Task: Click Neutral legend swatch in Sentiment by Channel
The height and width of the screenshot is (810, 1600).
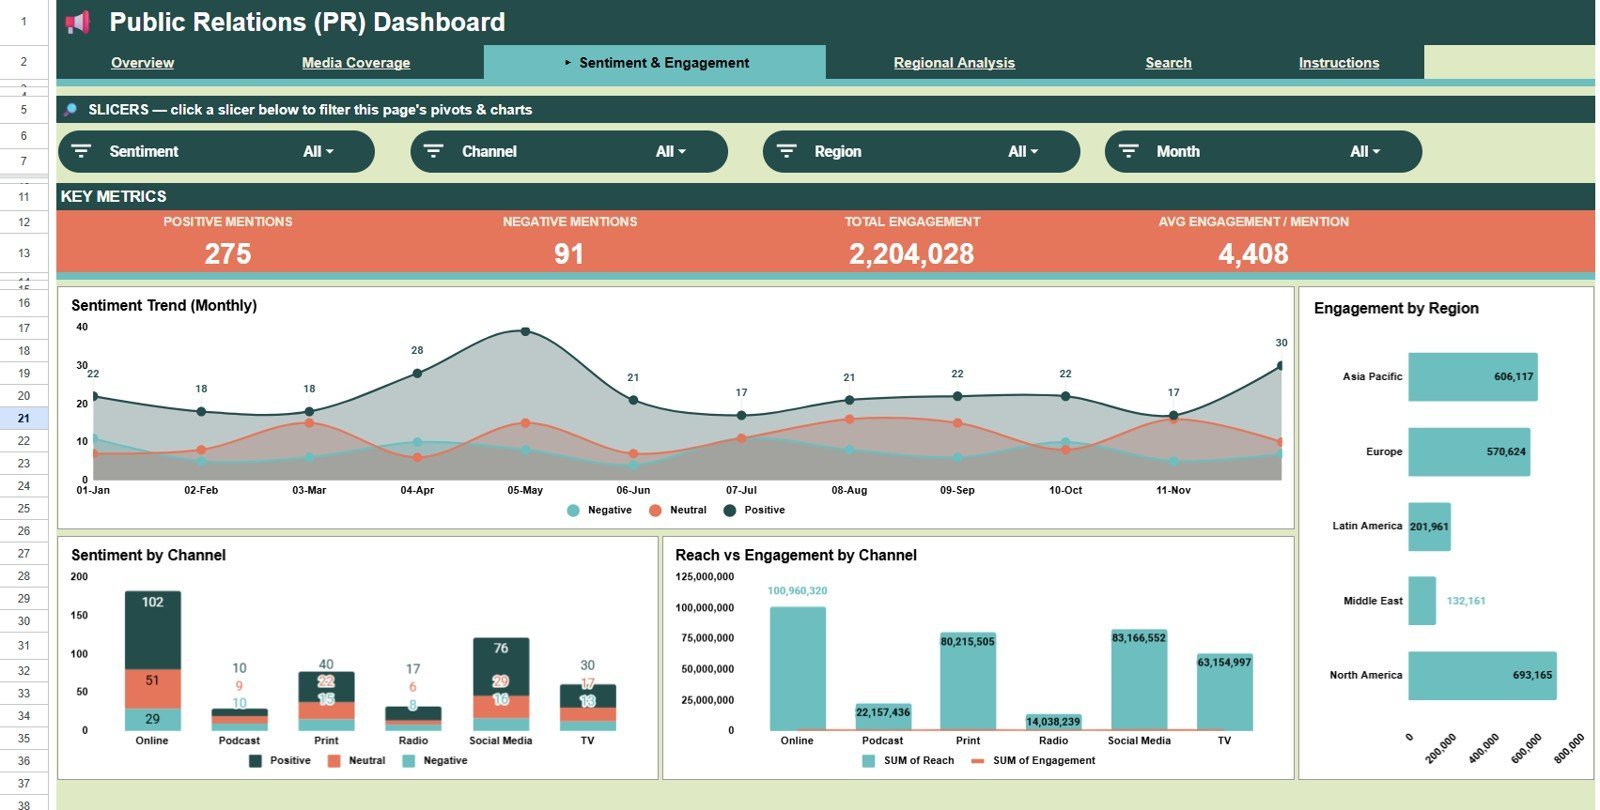Action: pyautogui.click(x=334, y=761)
